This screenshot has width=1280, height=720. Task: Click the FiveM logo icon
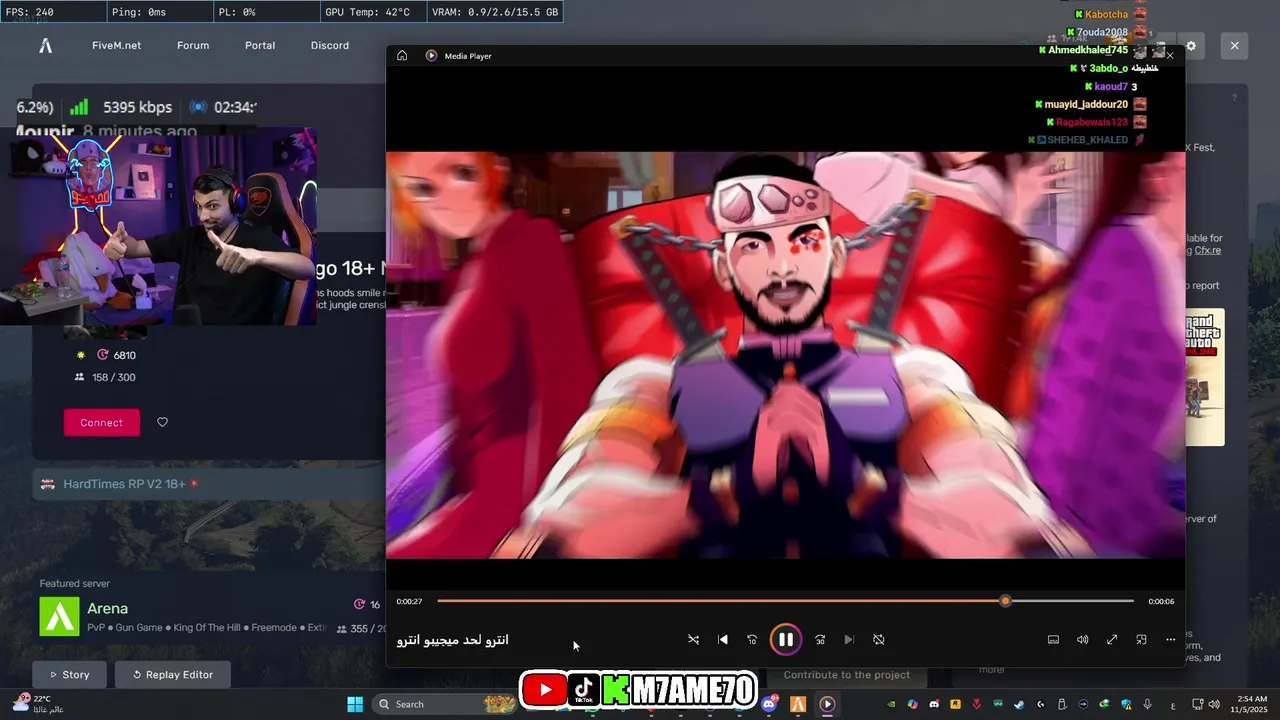45,45
